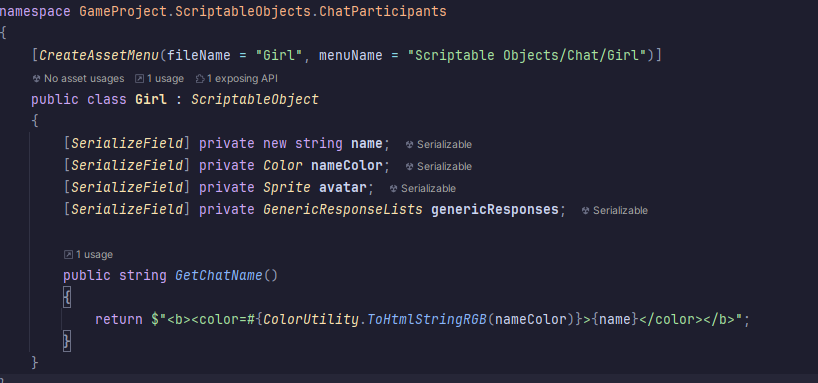The height and width of the screenshot is (383, 818).
Task: Click the Serializable icon next to name field
Action: coord(410,145)
